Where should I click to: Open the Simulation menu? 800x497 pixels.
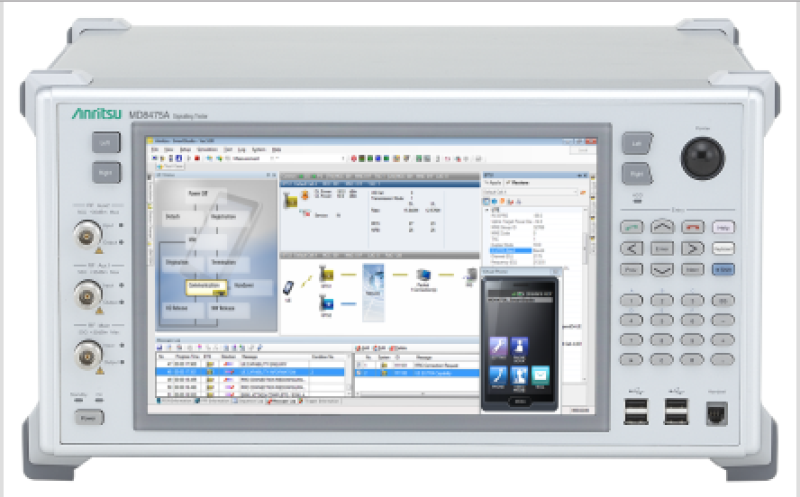[208, 150]
